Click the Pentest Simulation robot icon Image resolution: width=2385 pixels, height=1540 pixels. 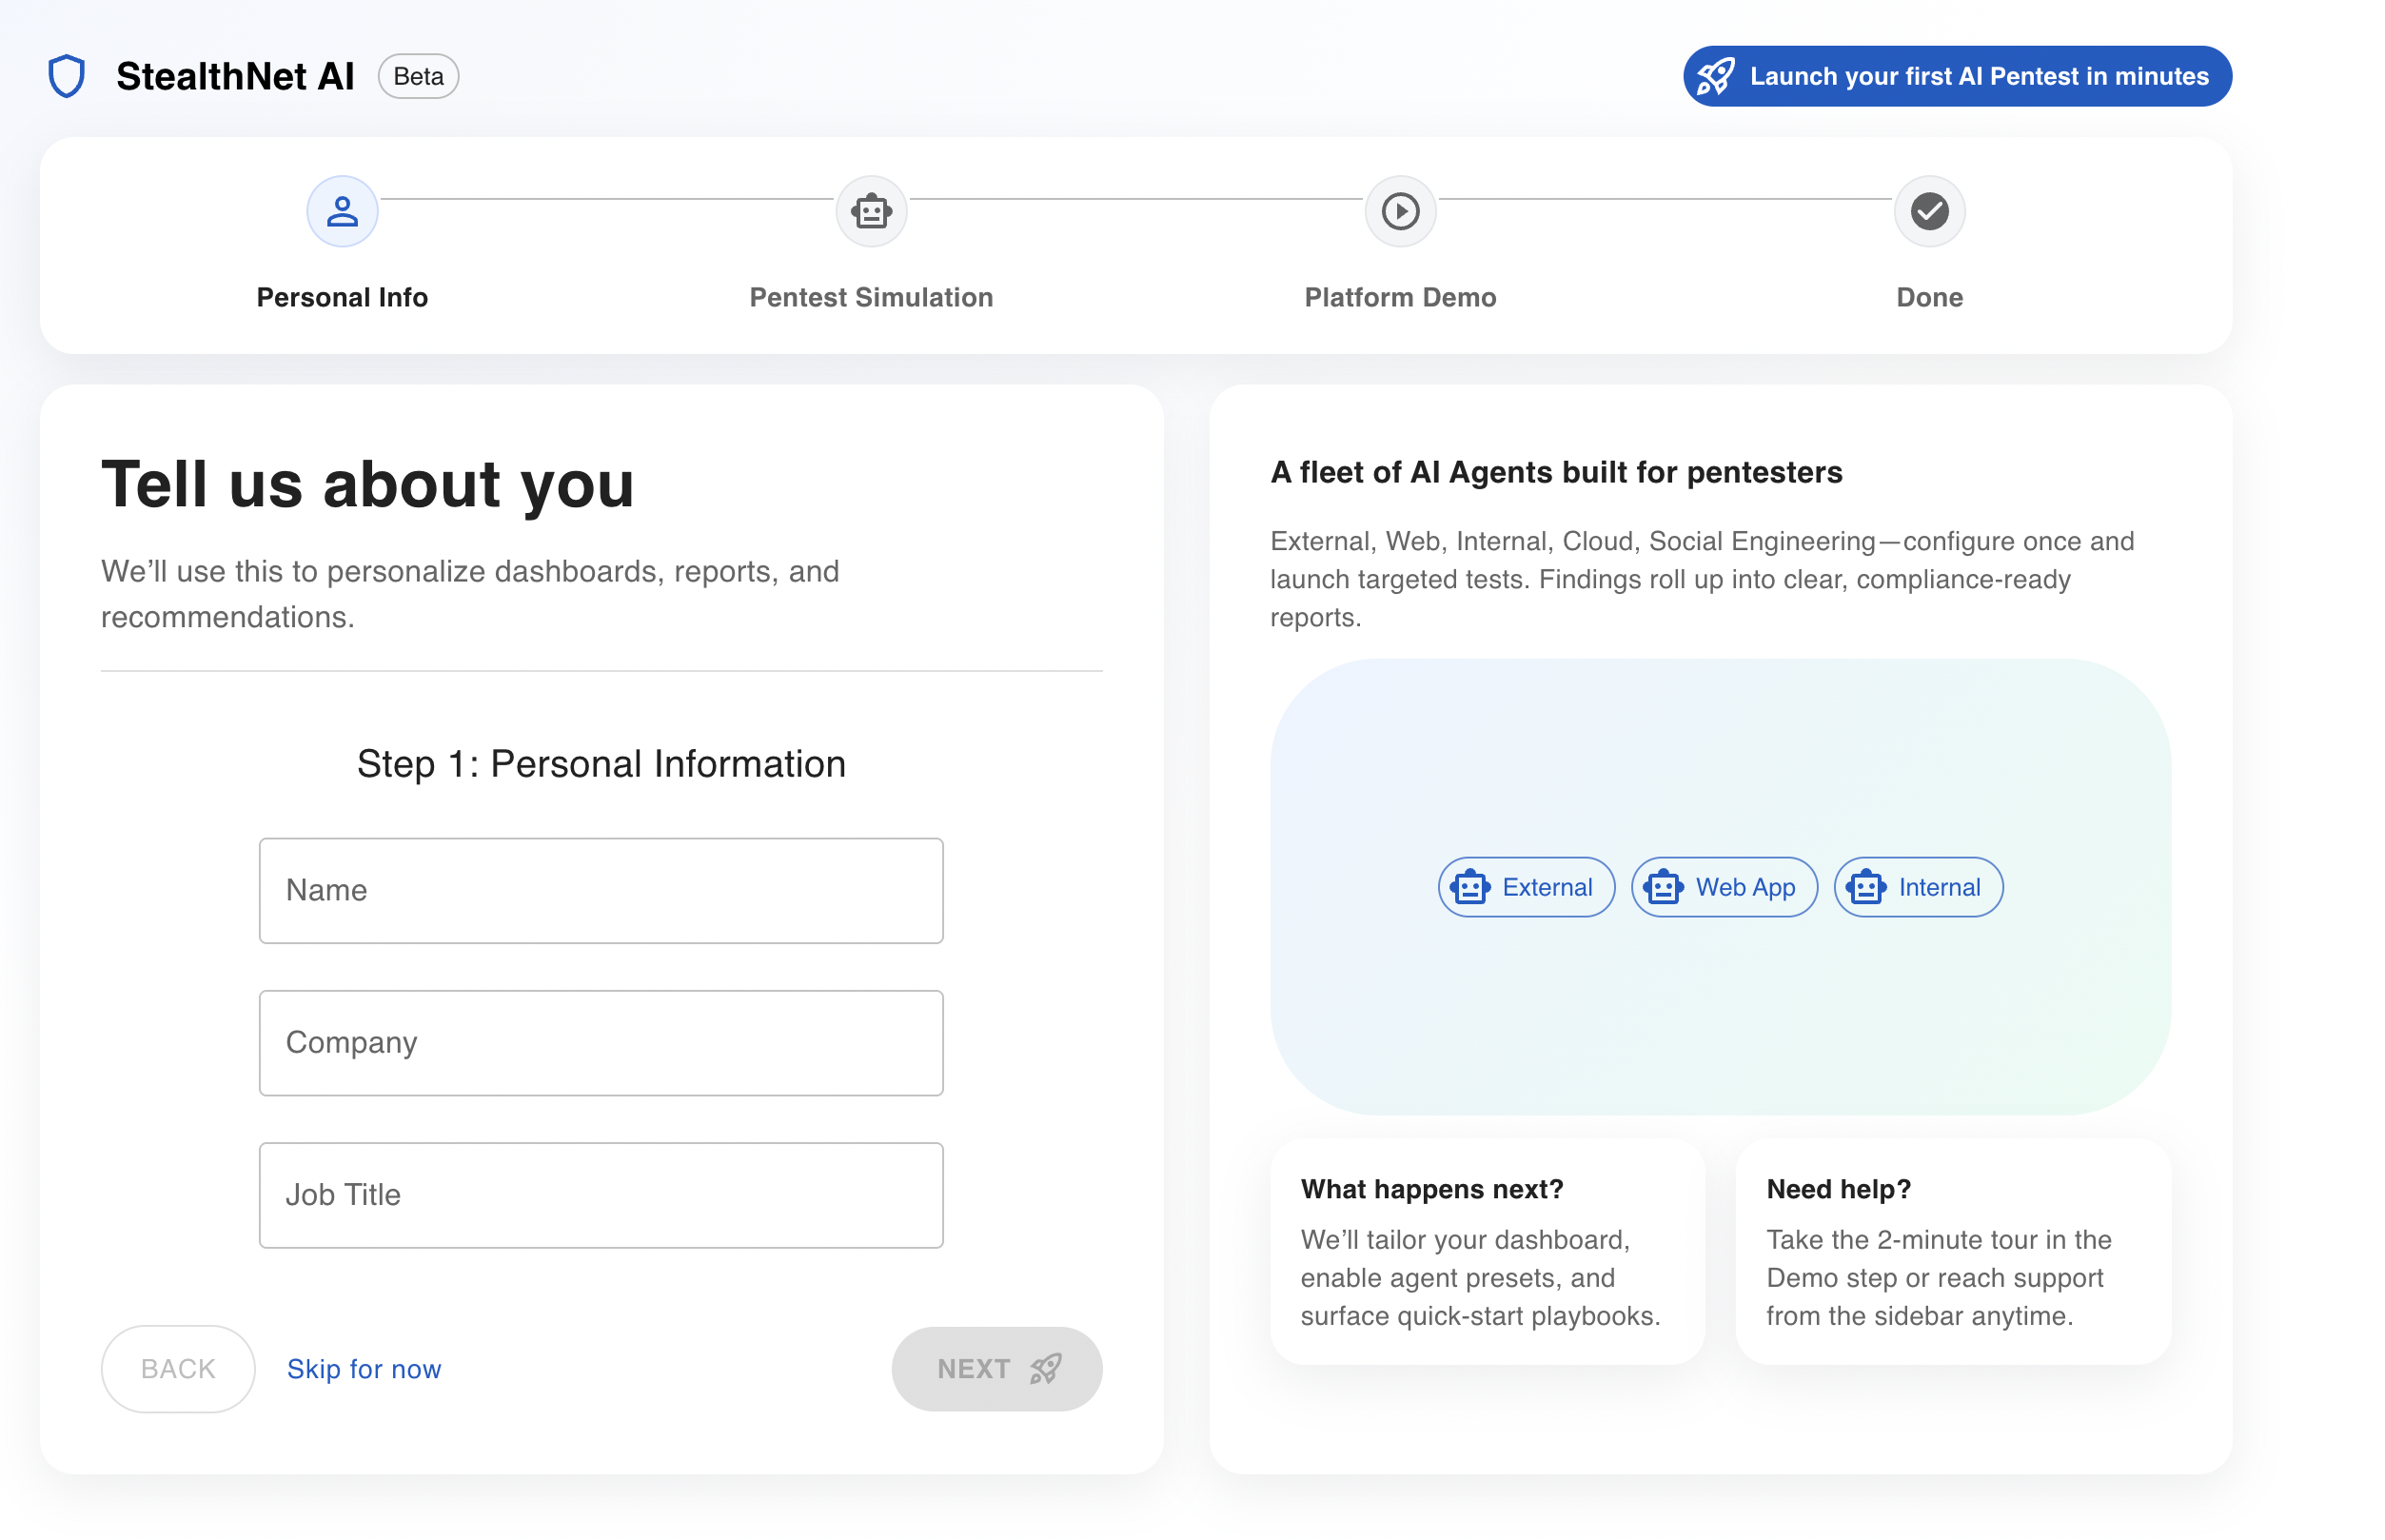[x=871, y=212]
